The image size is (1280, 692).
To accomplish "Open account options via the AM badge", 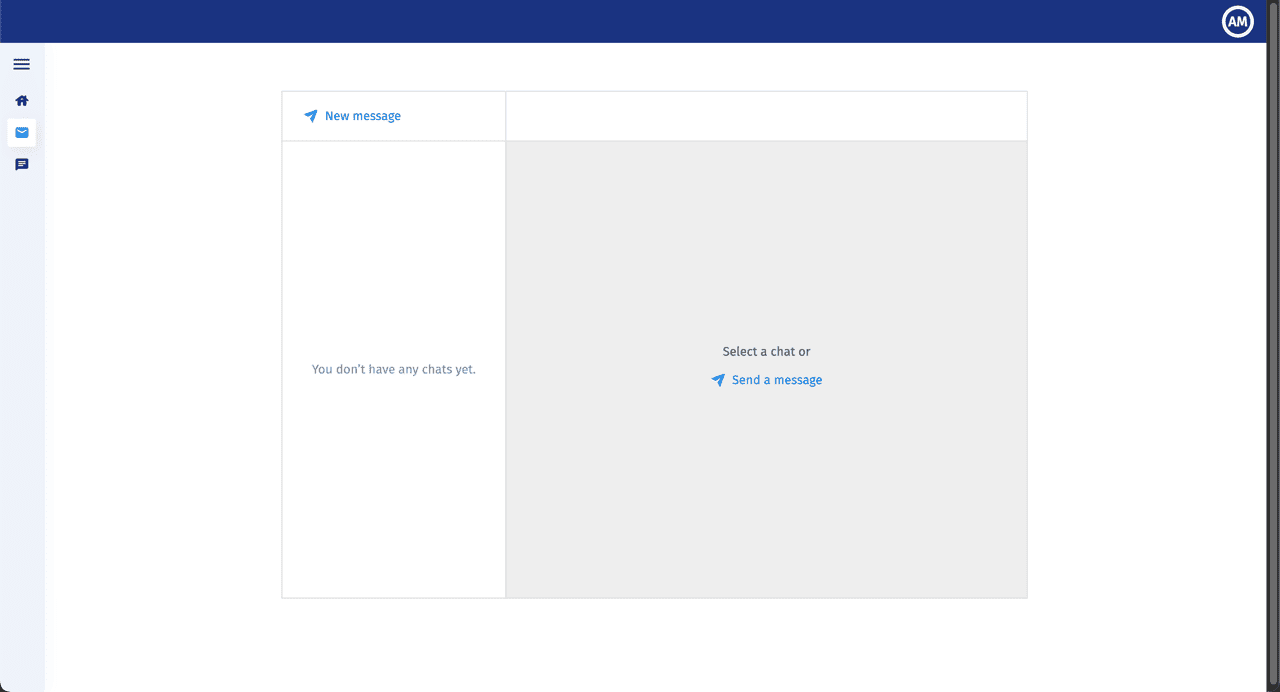I will point(1237,21).
